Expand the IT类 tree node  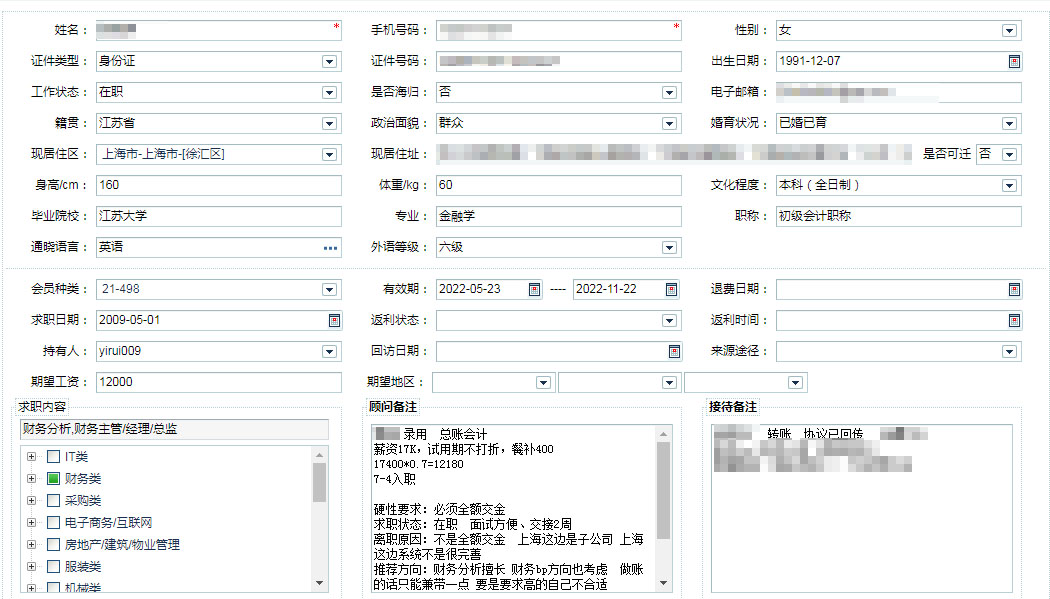(x=31, y=456)
